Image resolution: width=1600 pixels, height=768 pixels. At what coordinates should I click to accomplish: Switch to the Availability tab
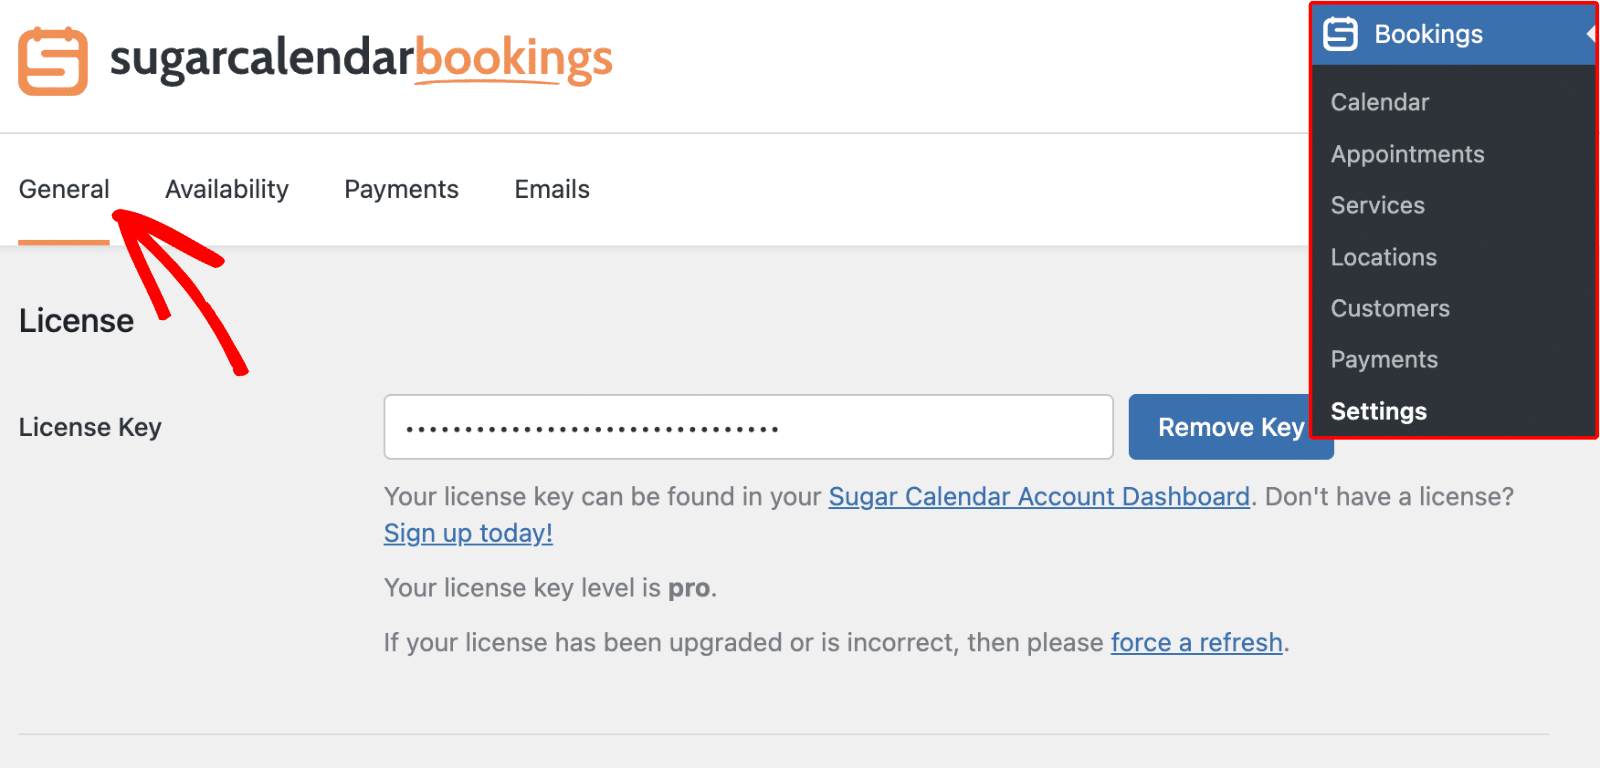tap(226, 189)
